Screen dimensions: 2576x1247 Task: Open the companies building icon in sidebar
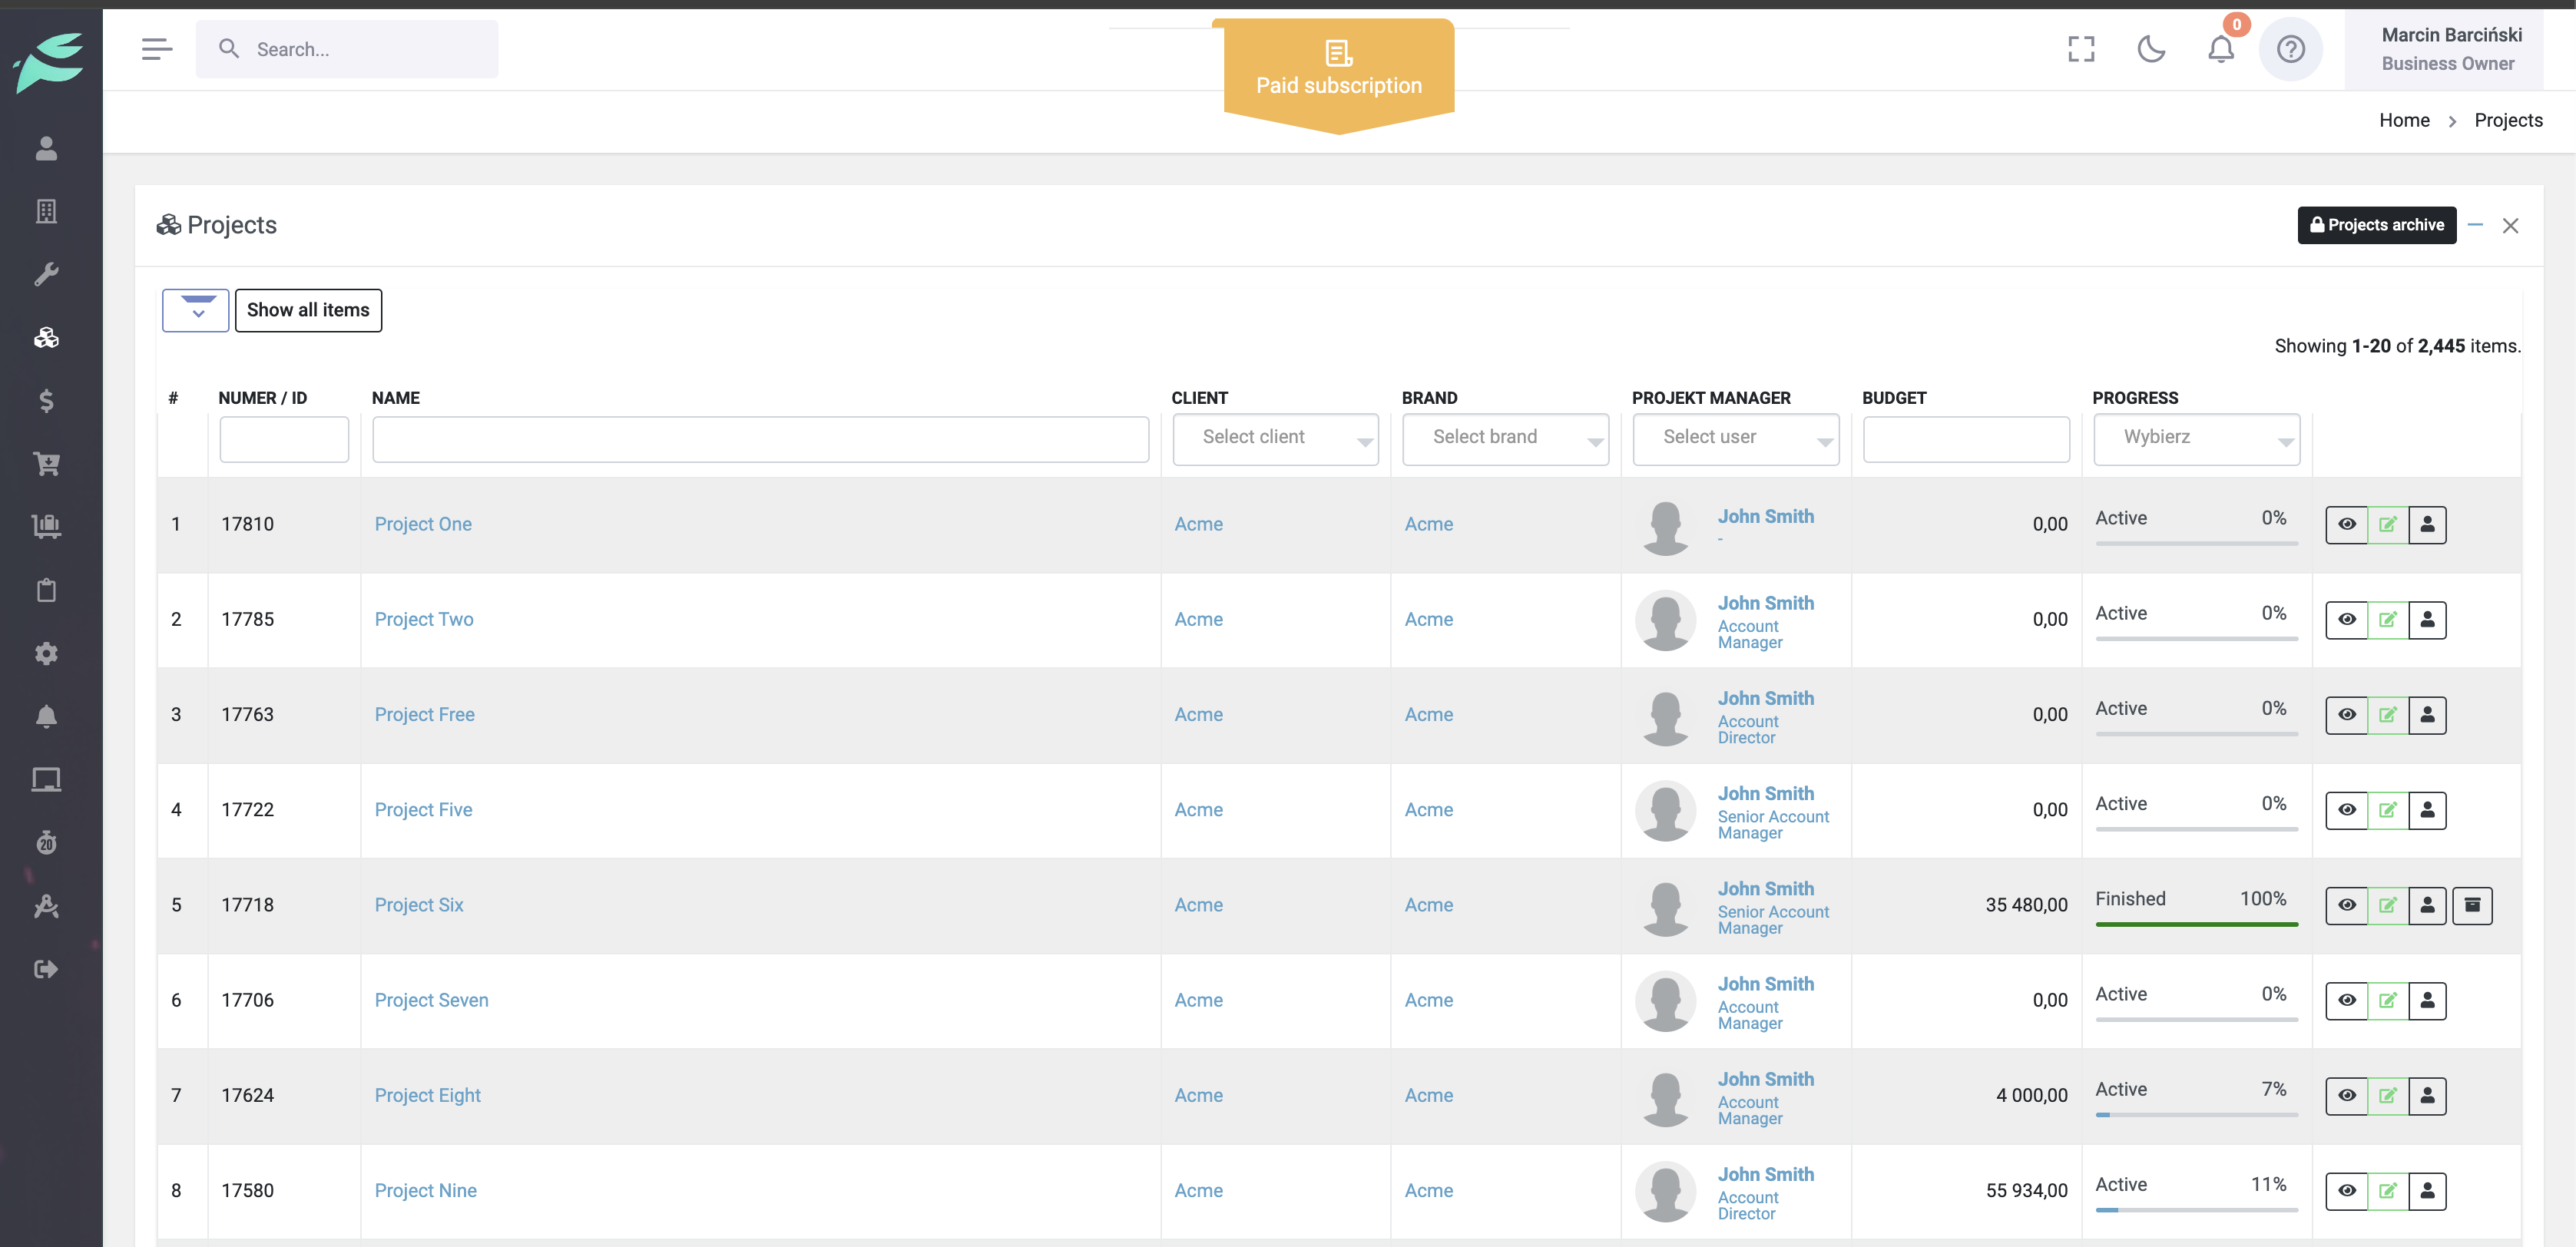(x=46, y=211)
